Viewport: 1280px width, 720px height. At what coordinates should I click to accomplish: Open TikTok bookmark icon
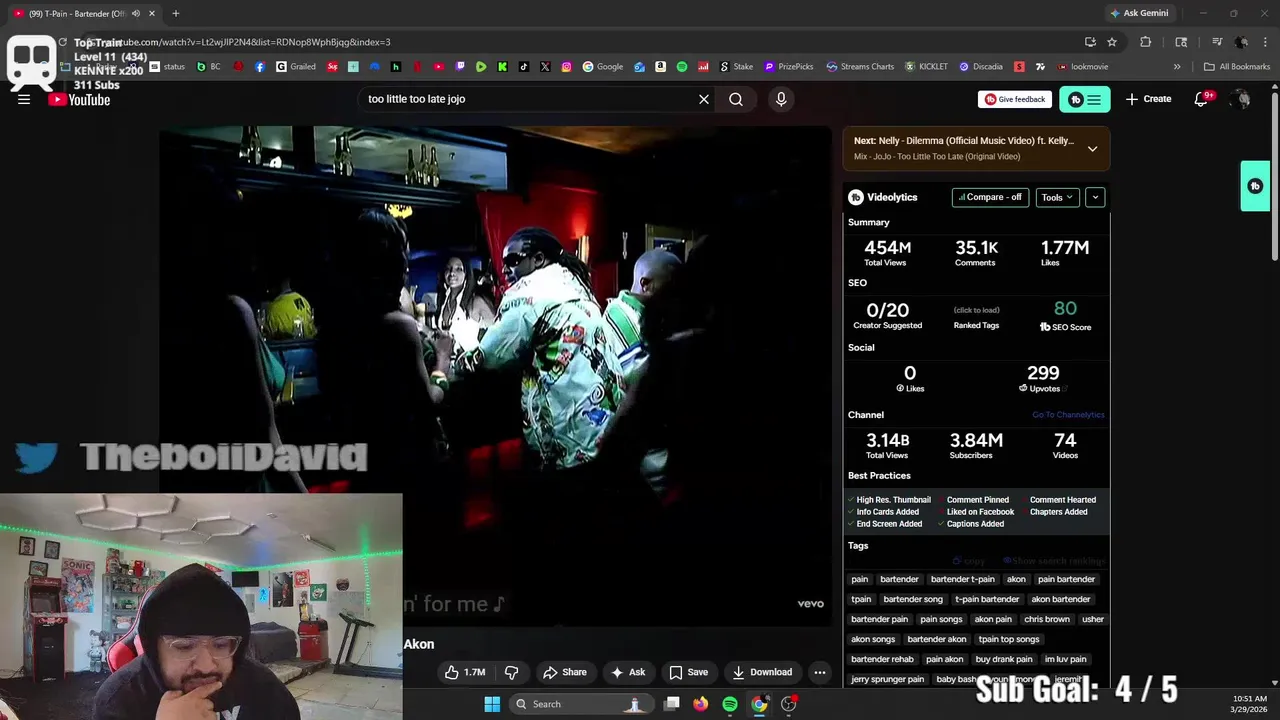(x=524, y=67)
